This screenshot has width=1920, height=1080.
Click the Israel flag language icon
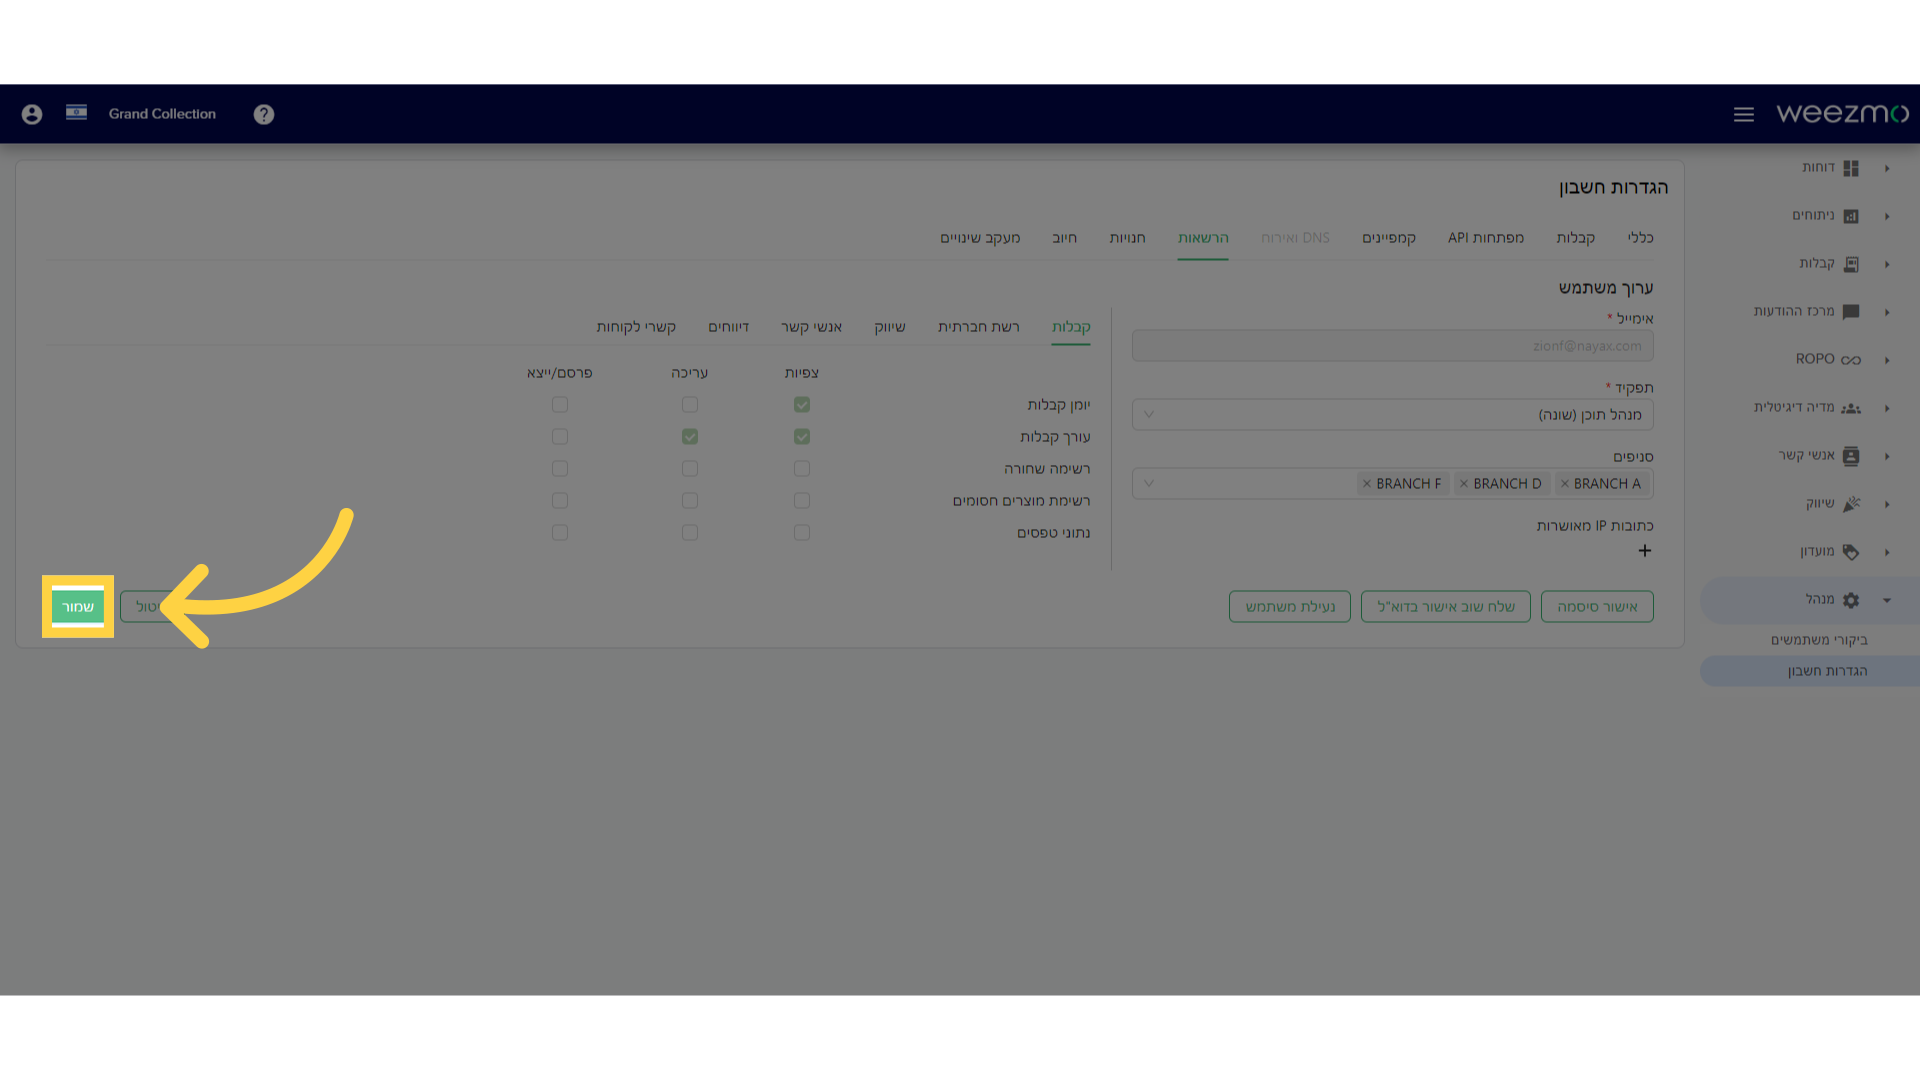tap(76, 112)
